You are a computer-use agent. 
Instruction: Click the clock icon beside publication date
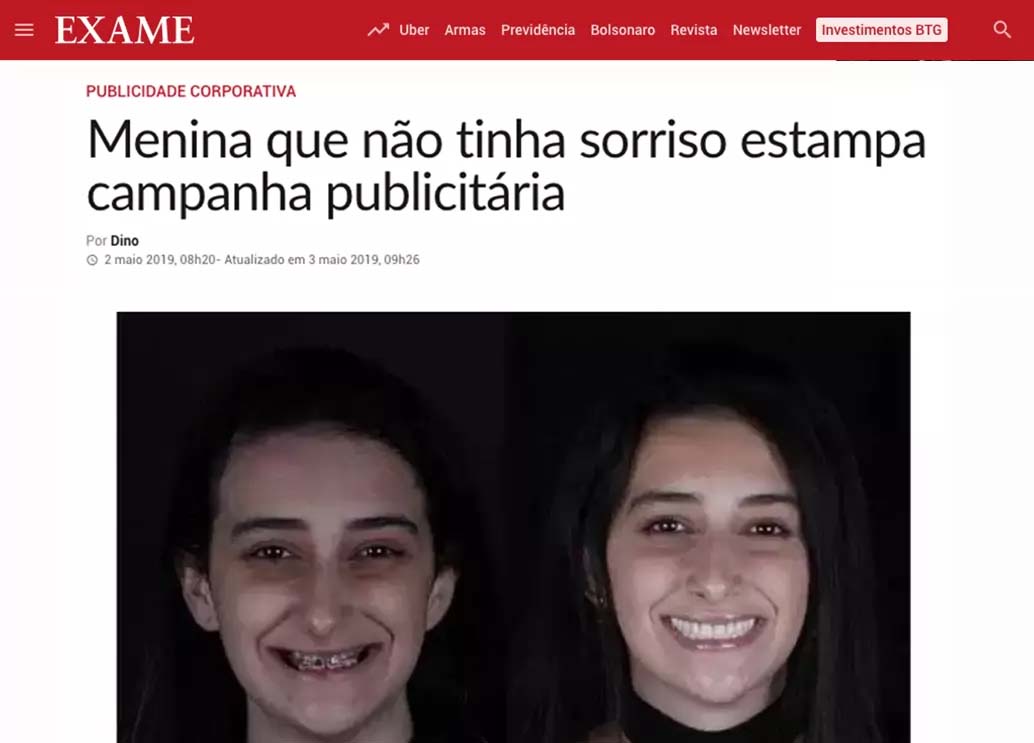(x=92, y=260)
